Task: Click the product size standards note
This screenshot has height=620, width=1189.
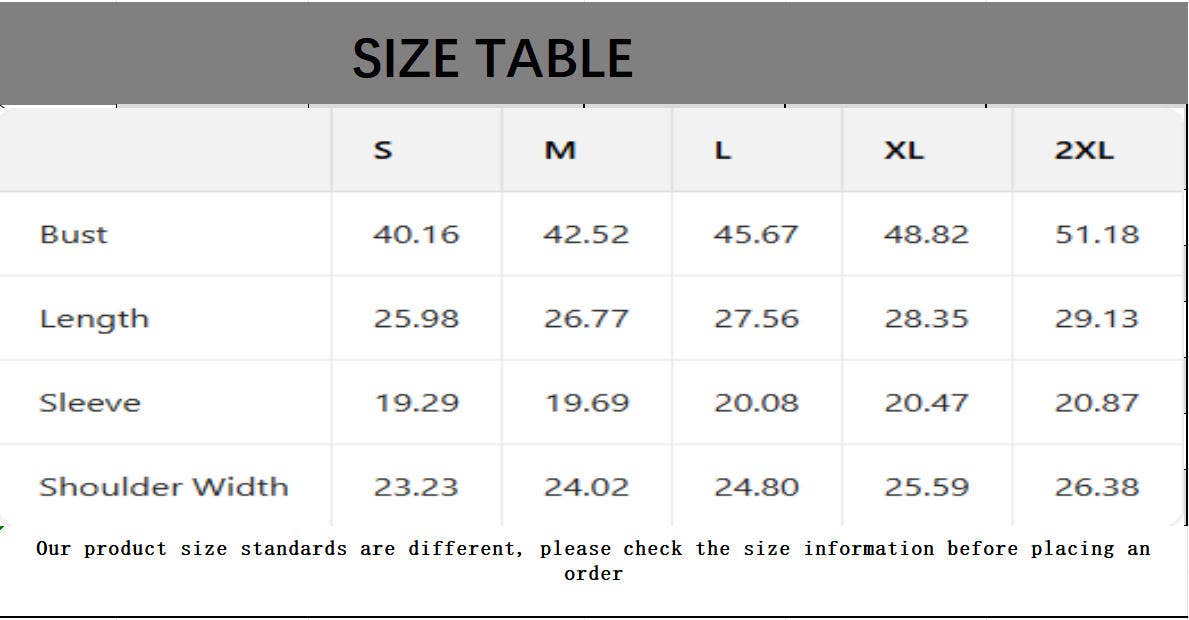Action: coord(593,560)
